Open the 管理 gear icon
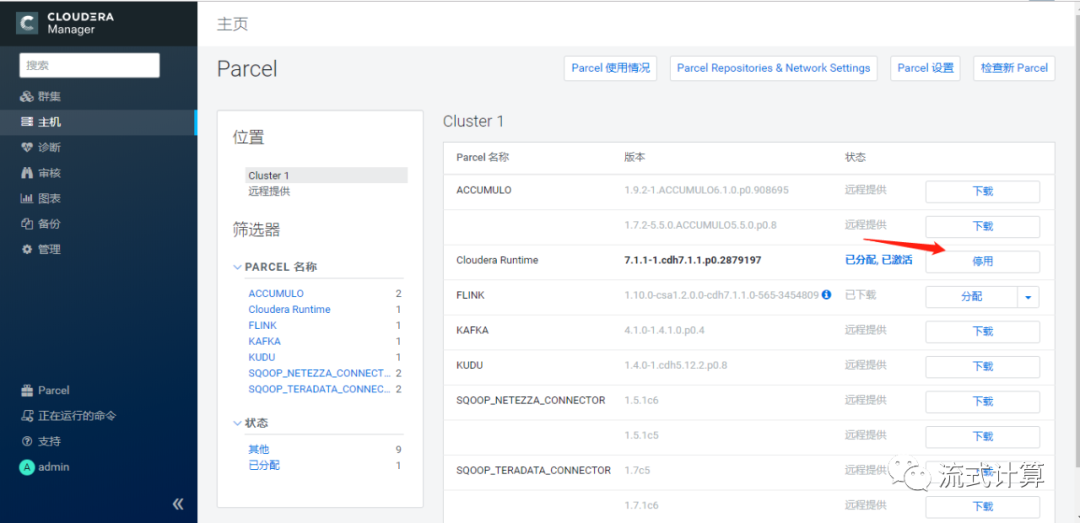Image resolution: width=1080 pixels, height=523 pixels. (x=27, y=249)
